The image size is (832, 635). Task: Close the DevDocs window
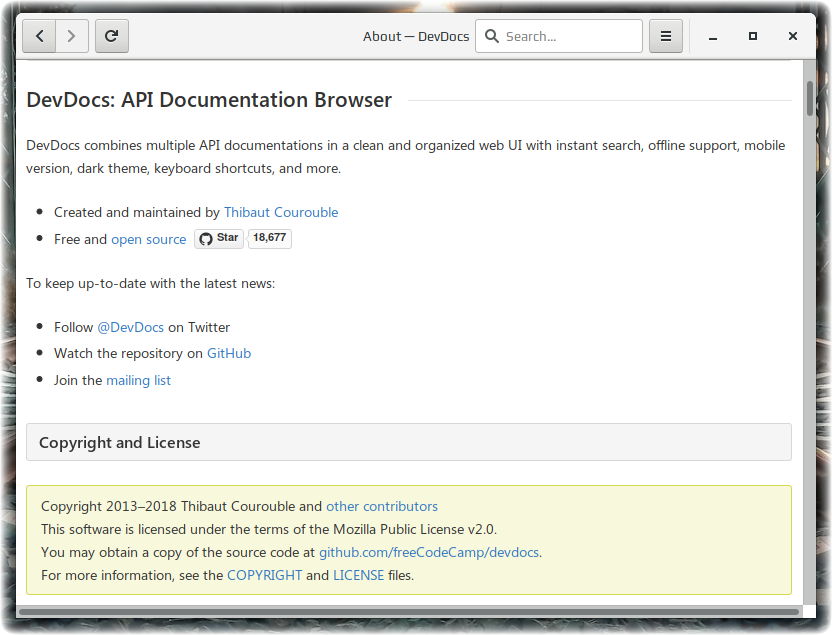[793, 36]
